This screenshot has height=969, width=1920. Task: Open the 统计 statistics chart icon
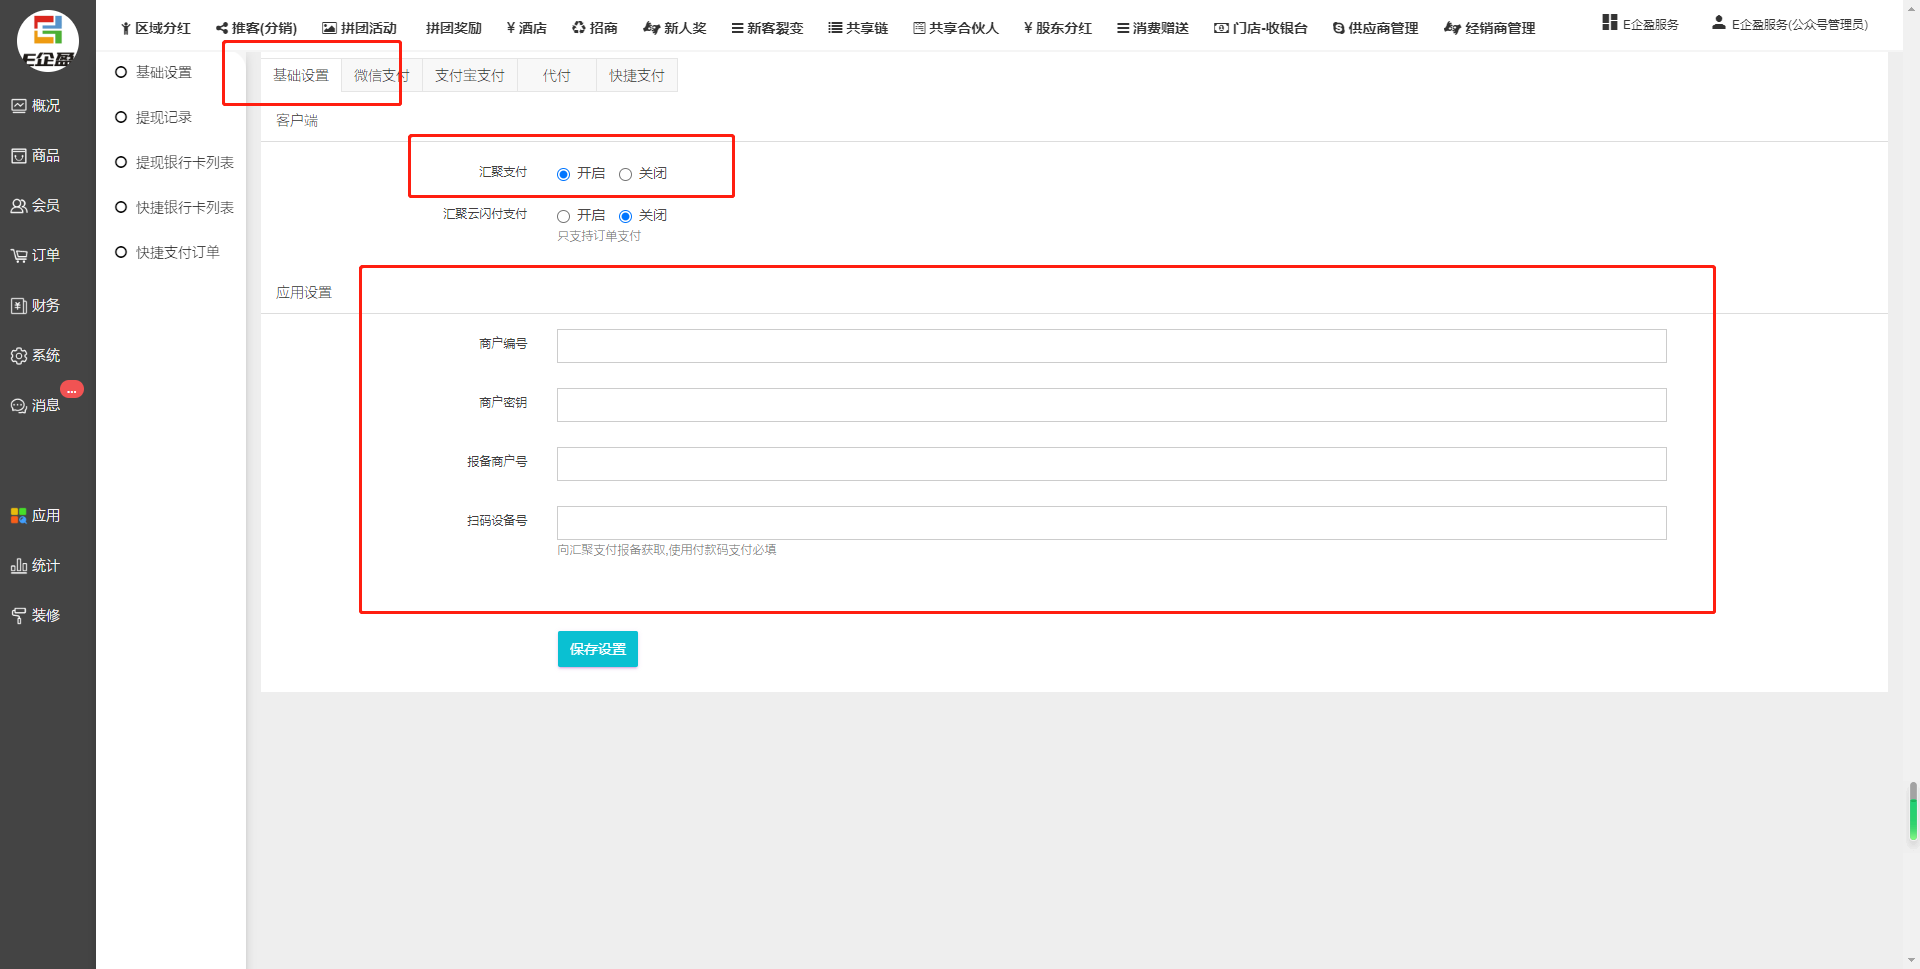point(19,566)
